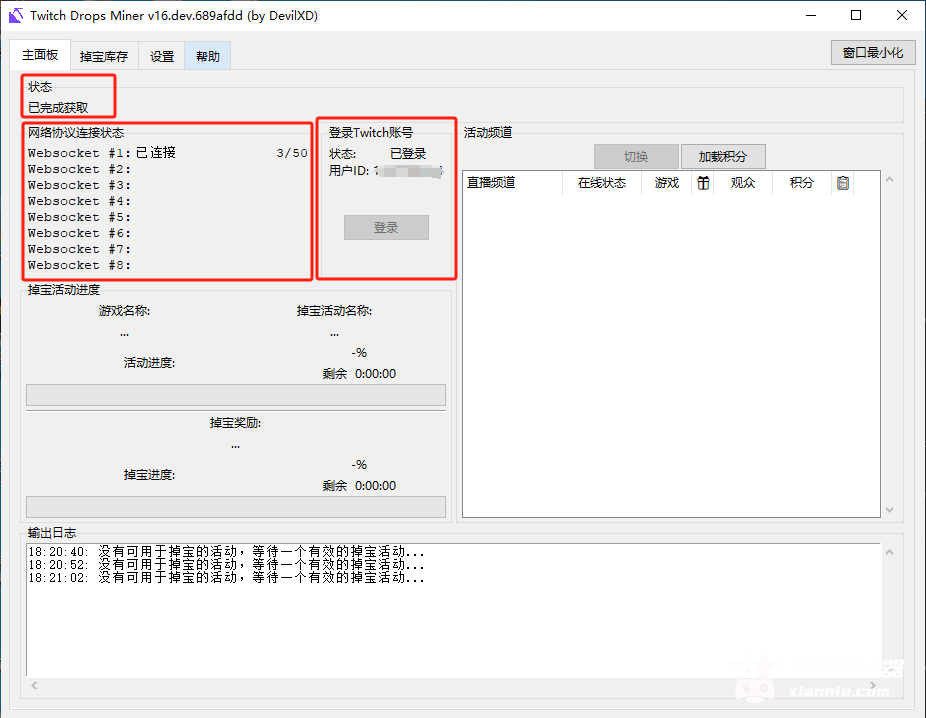Image resolution: width=926 pixels, height=718 pixels.
Task: Switch to the 主面板 tab
Action: (x=40, y=55)
